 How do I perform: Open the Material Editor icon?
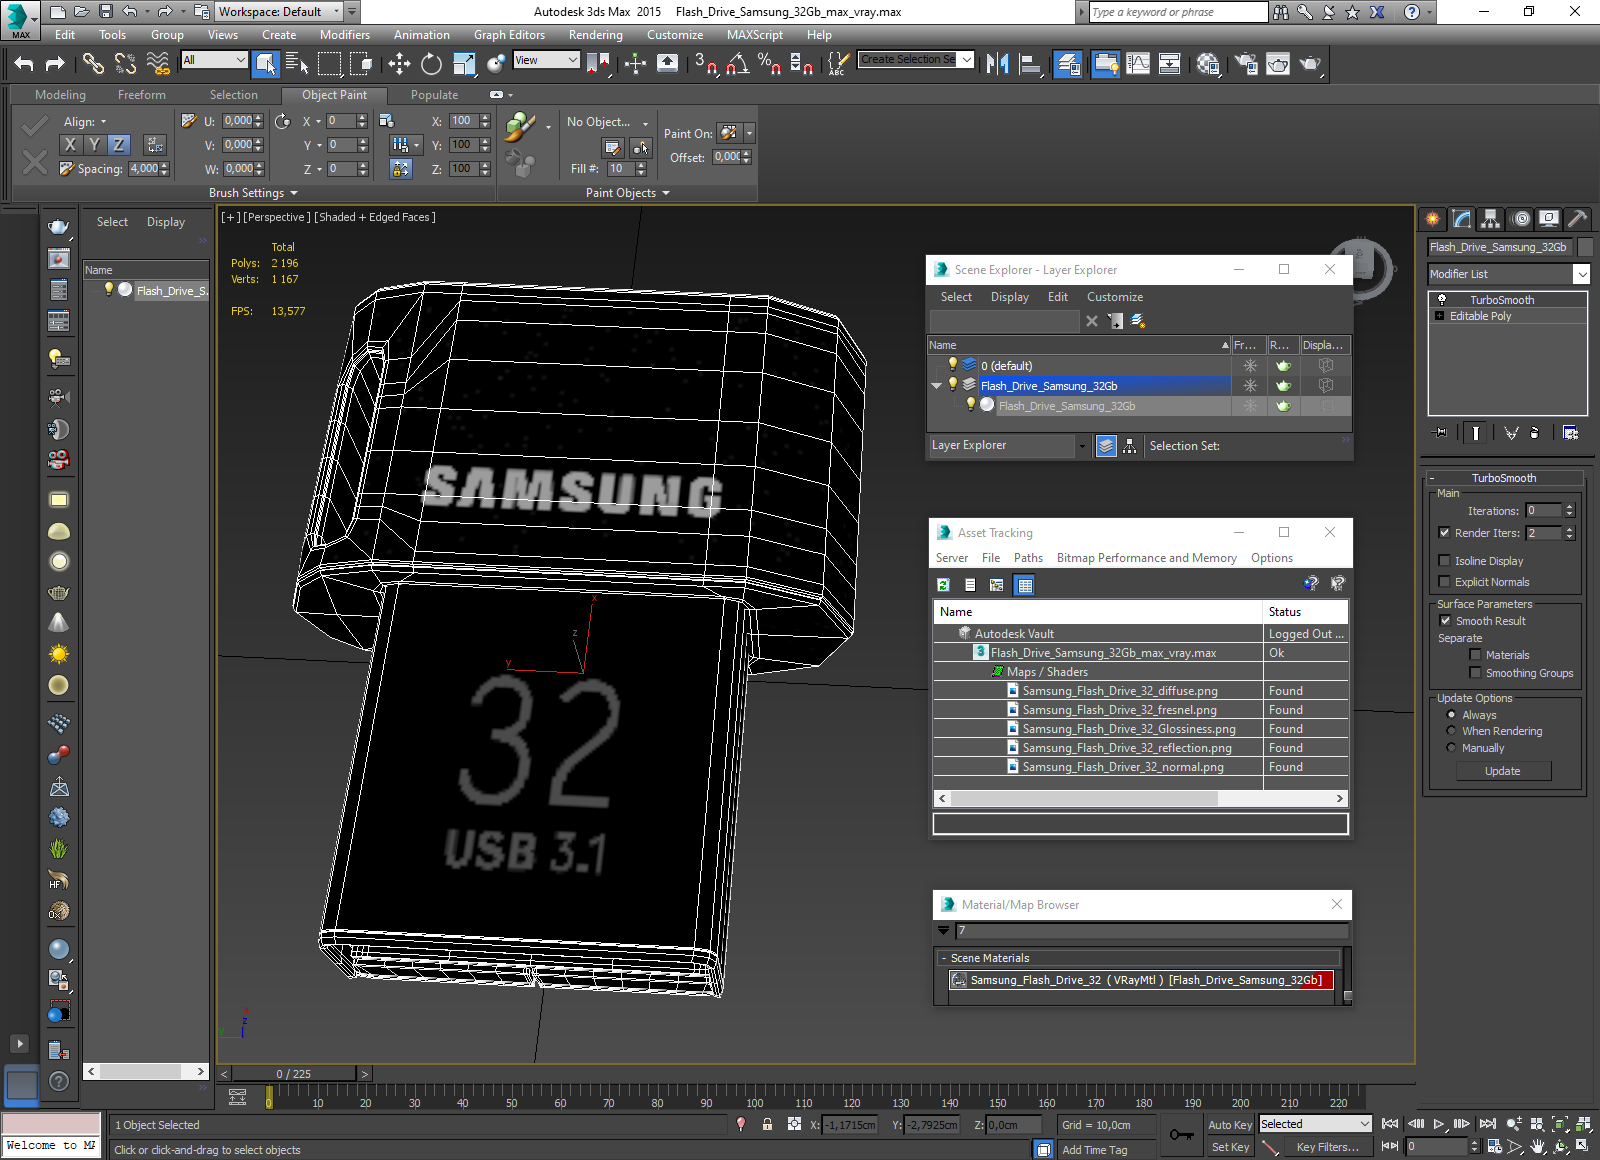click(1207, 64)
